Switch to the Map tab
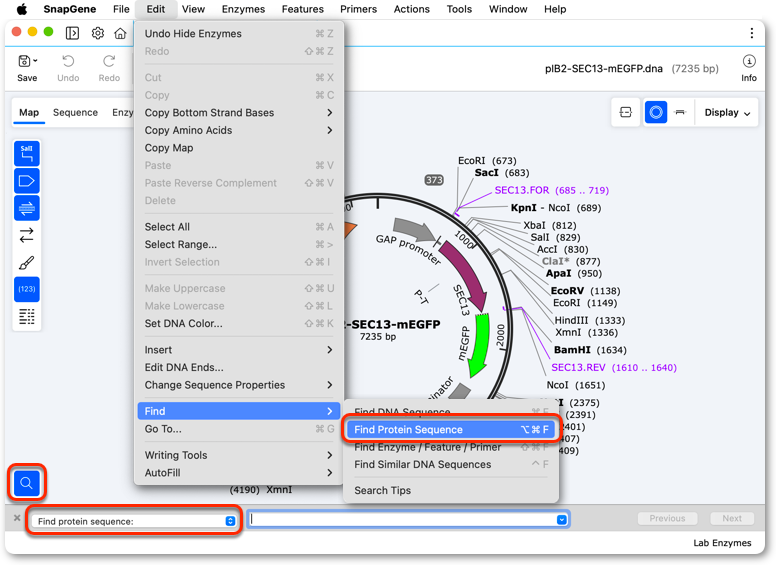The image size is (776, 565). pos(29,112)
